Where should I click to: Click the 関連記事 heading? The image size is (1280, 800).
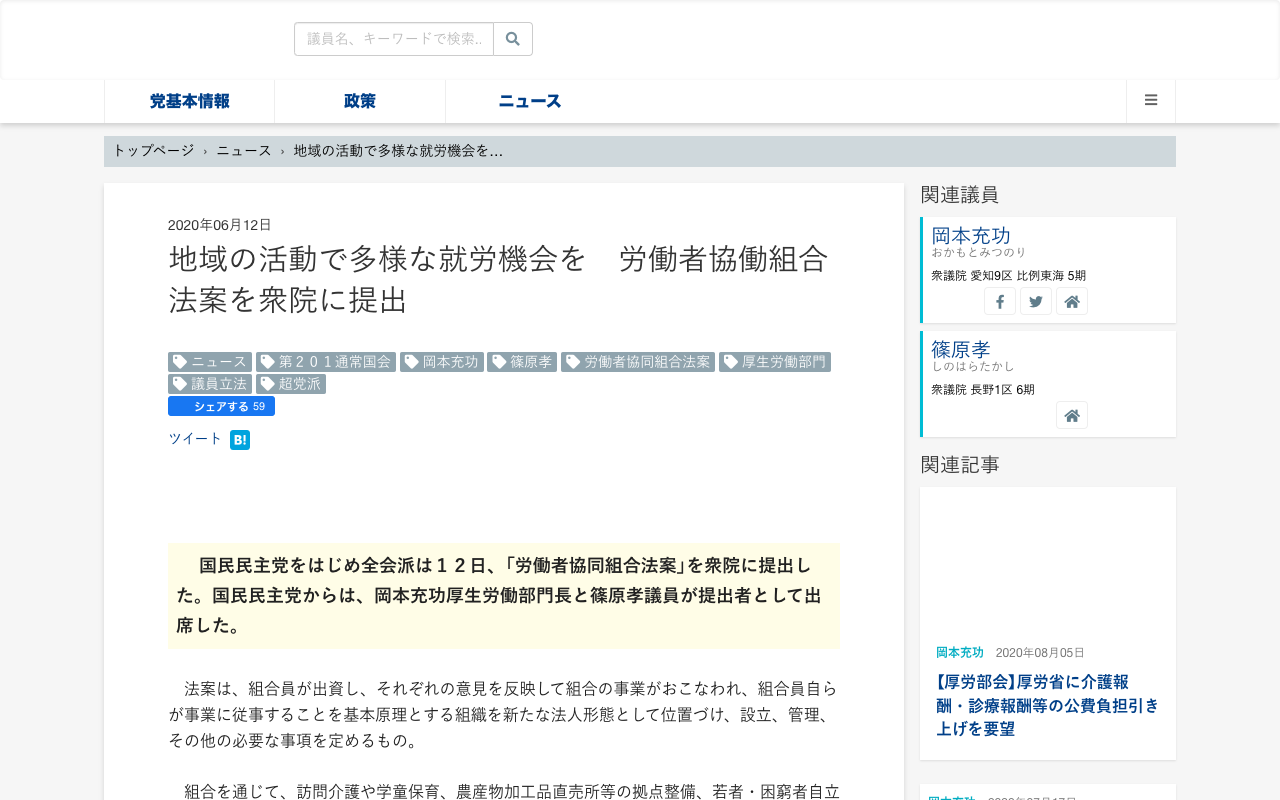tap(960, 465)
